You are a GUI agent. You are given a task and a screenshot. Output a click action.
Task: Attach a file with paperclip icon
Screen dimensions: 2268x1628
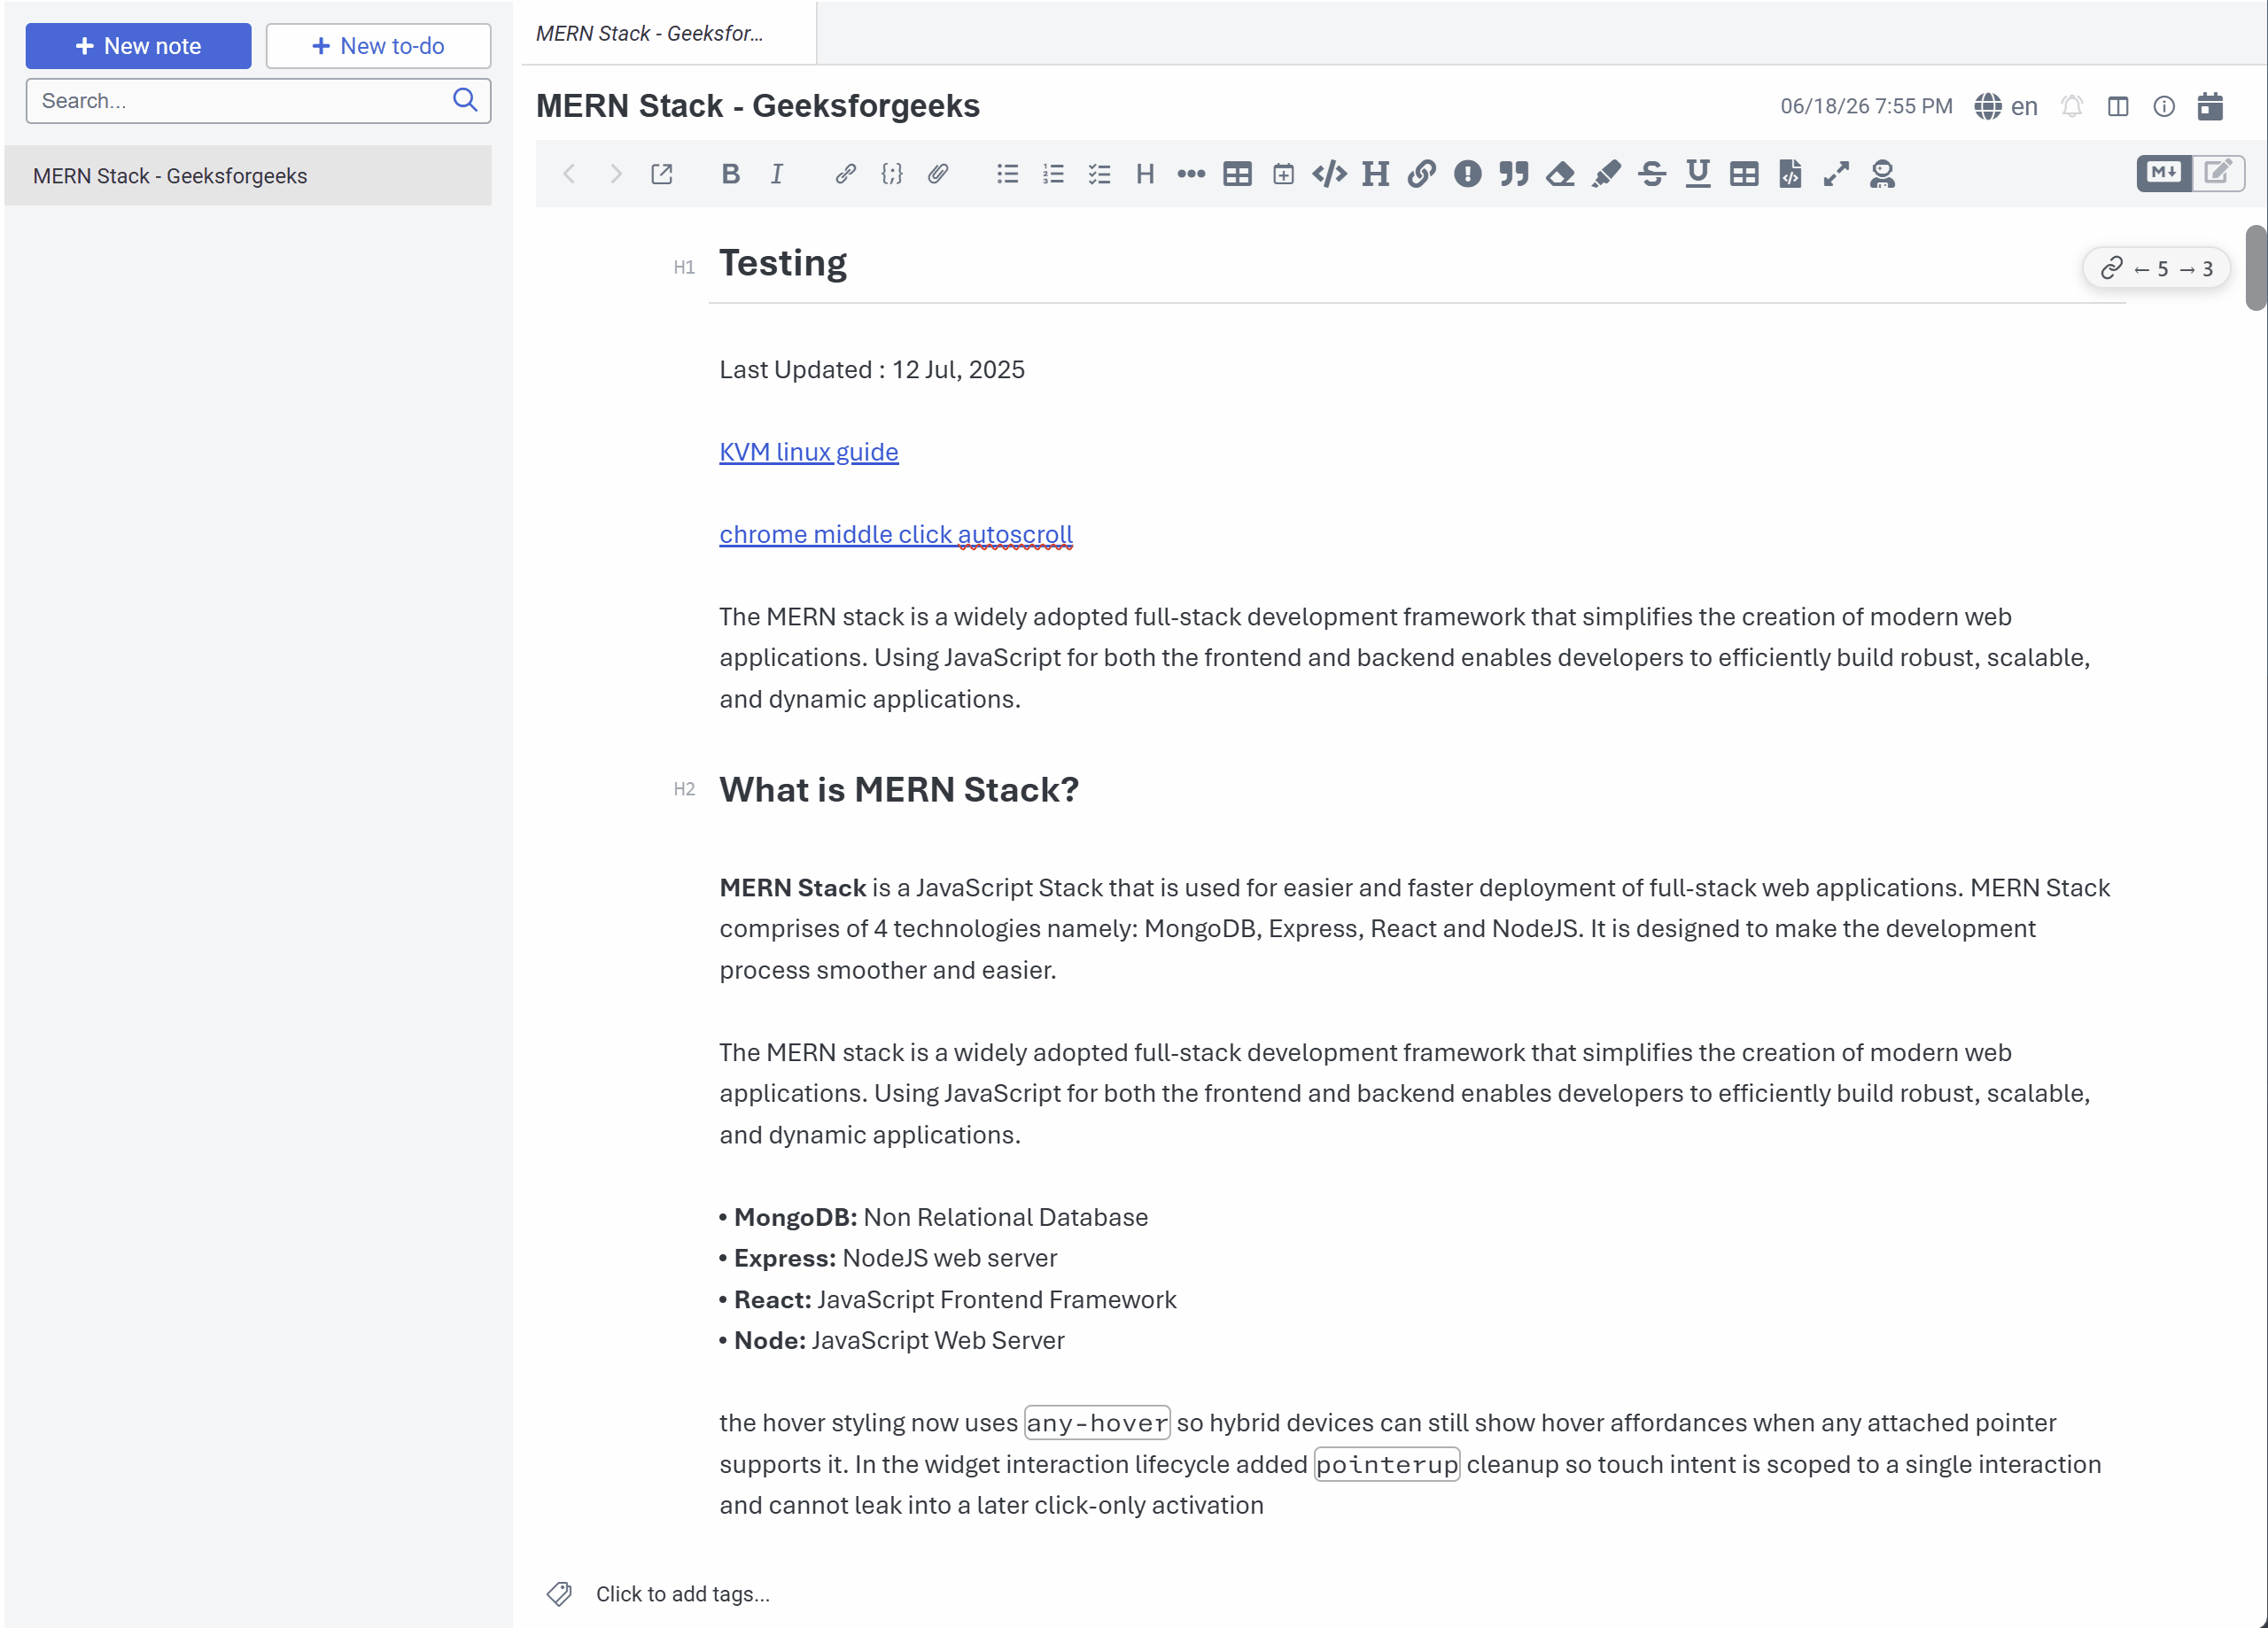coord(938,174)
